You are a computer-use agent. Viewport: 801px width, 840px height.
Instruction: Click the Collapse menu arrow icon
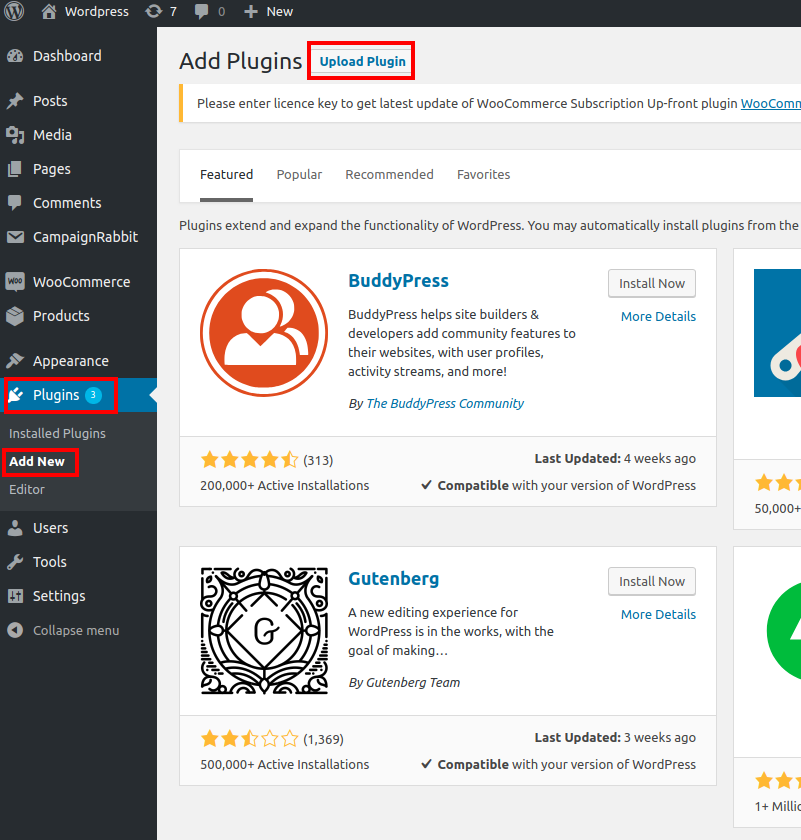point(16,630)
